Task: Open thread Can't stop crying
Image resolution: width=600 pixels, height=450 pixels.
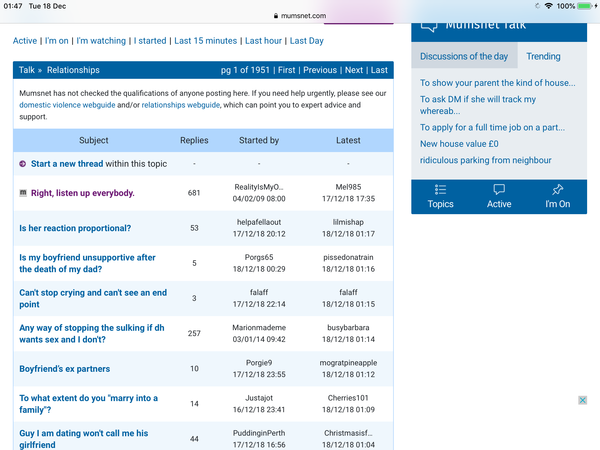Action: coord(93,298)
